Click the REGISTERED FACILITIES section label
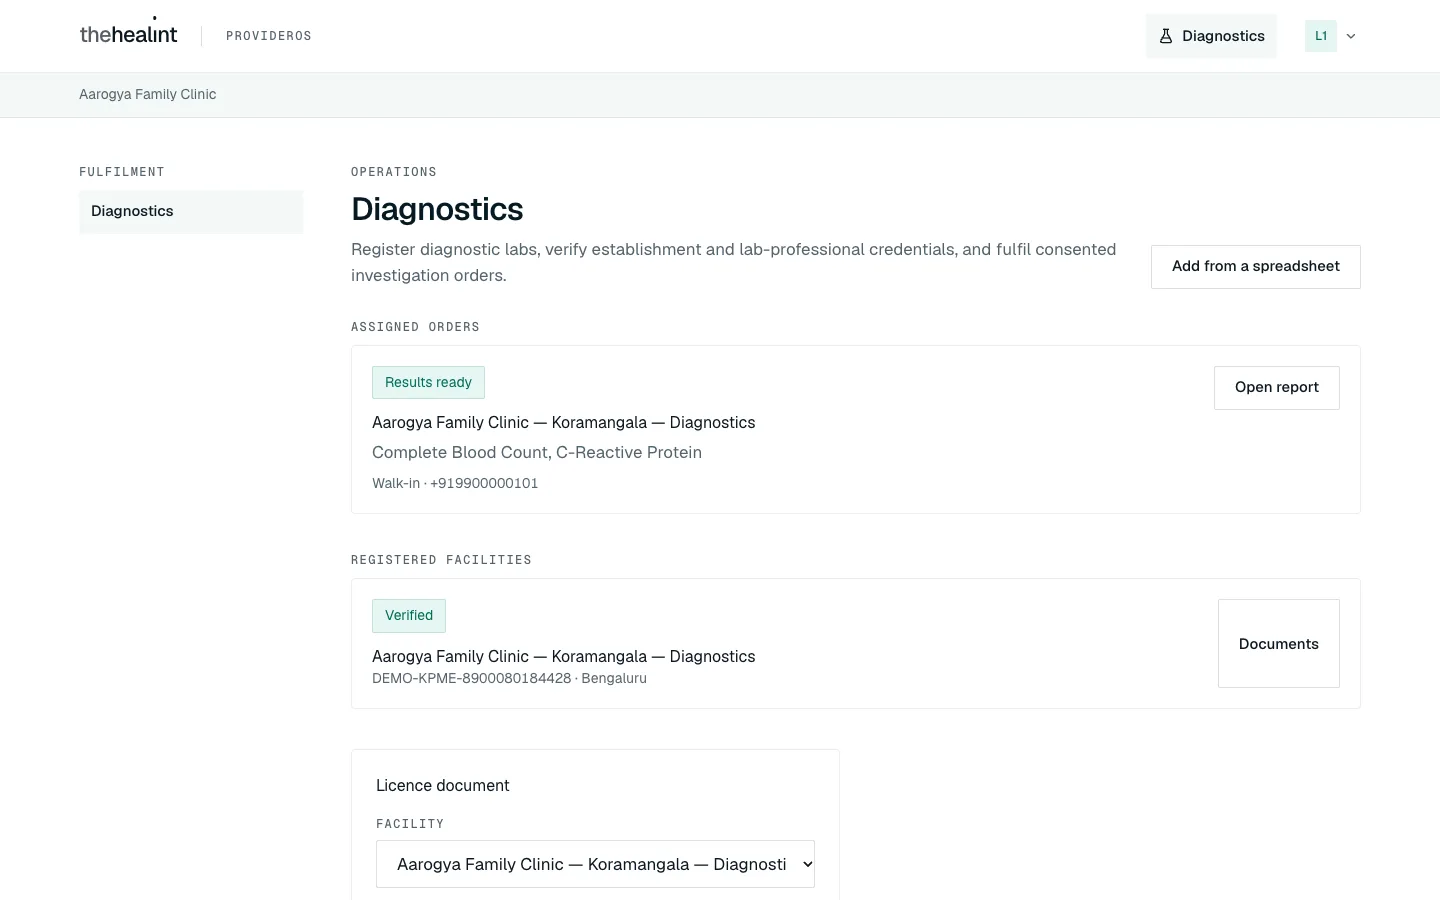Image resolution: width=1440 pixels, height=900 pixels. pos(441,560)
